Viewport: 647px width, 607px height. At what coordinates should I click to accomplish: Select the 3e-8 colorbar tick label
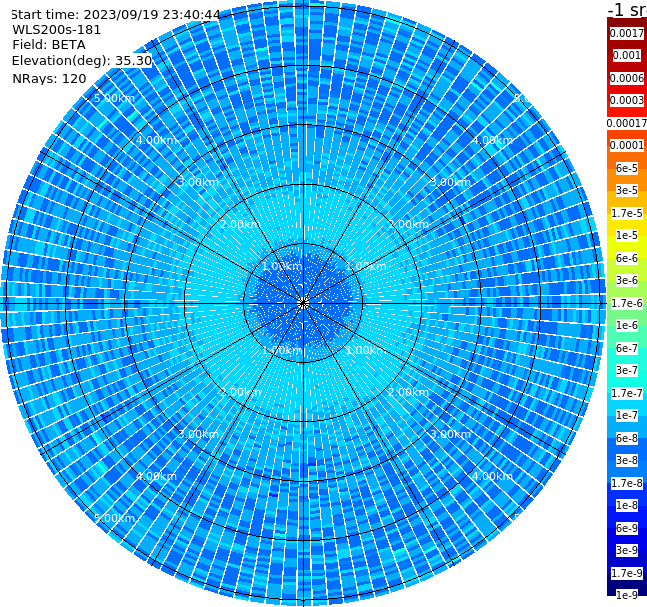pos(627,460)
